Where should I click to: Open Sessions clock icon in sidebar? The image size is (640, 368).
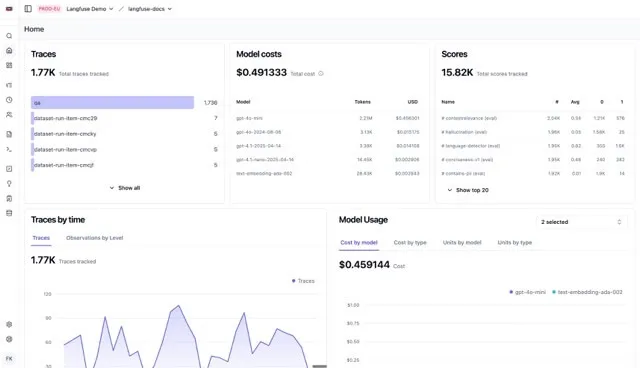(x=9, y=100)
